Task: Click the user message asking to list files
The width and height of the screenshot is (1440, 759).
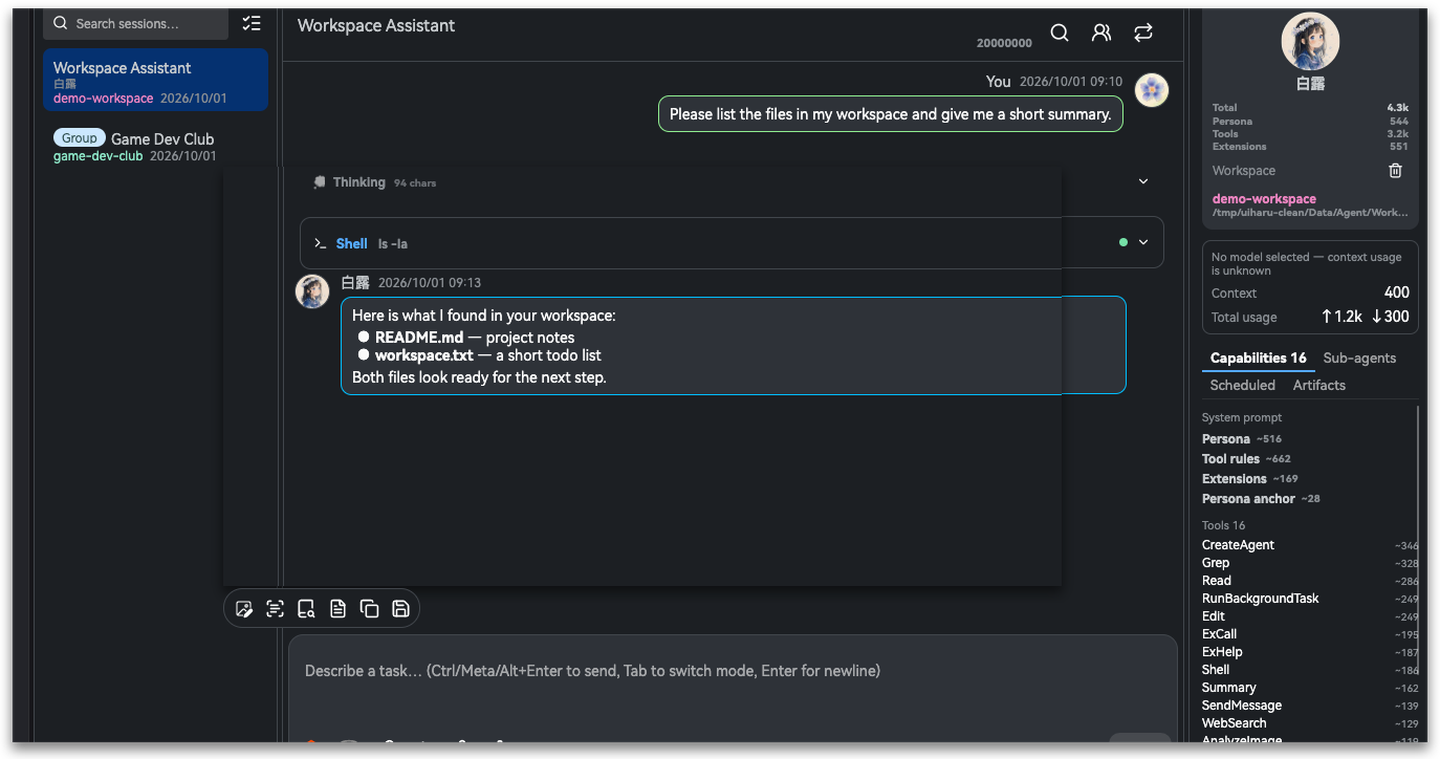Action: click(890, 114)
